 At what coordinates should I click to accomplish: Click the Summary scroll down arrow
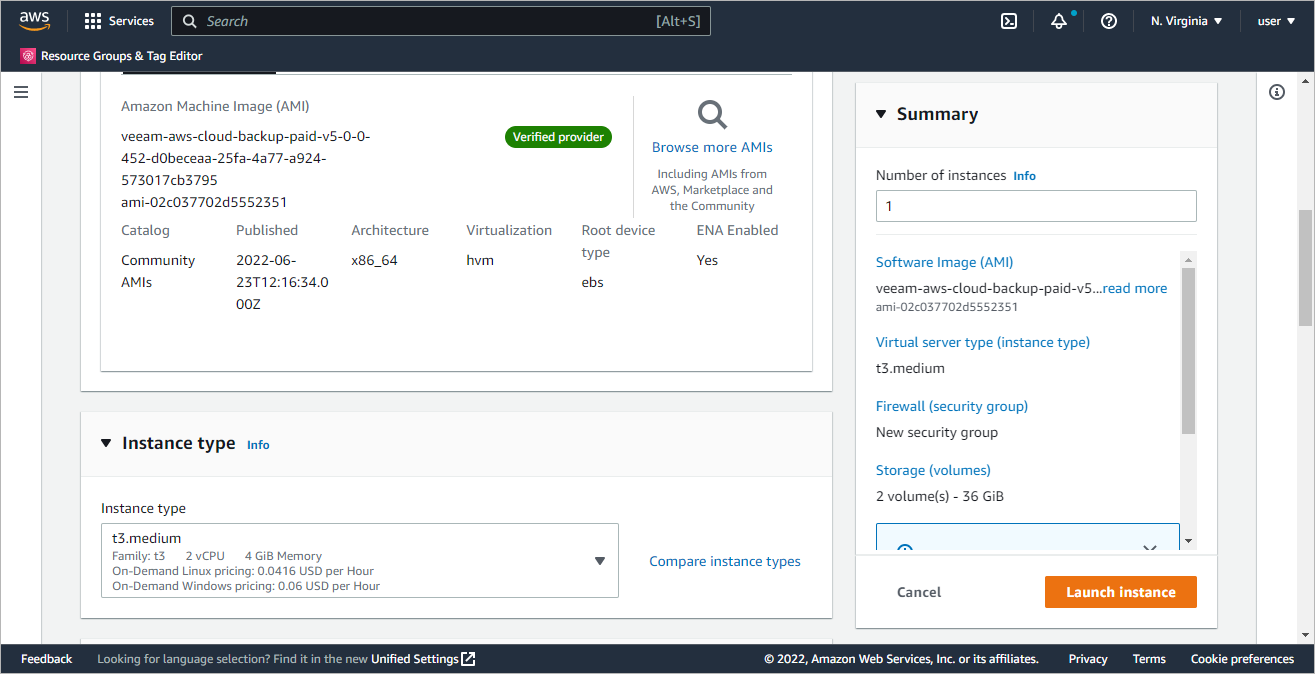[1188, 541]
